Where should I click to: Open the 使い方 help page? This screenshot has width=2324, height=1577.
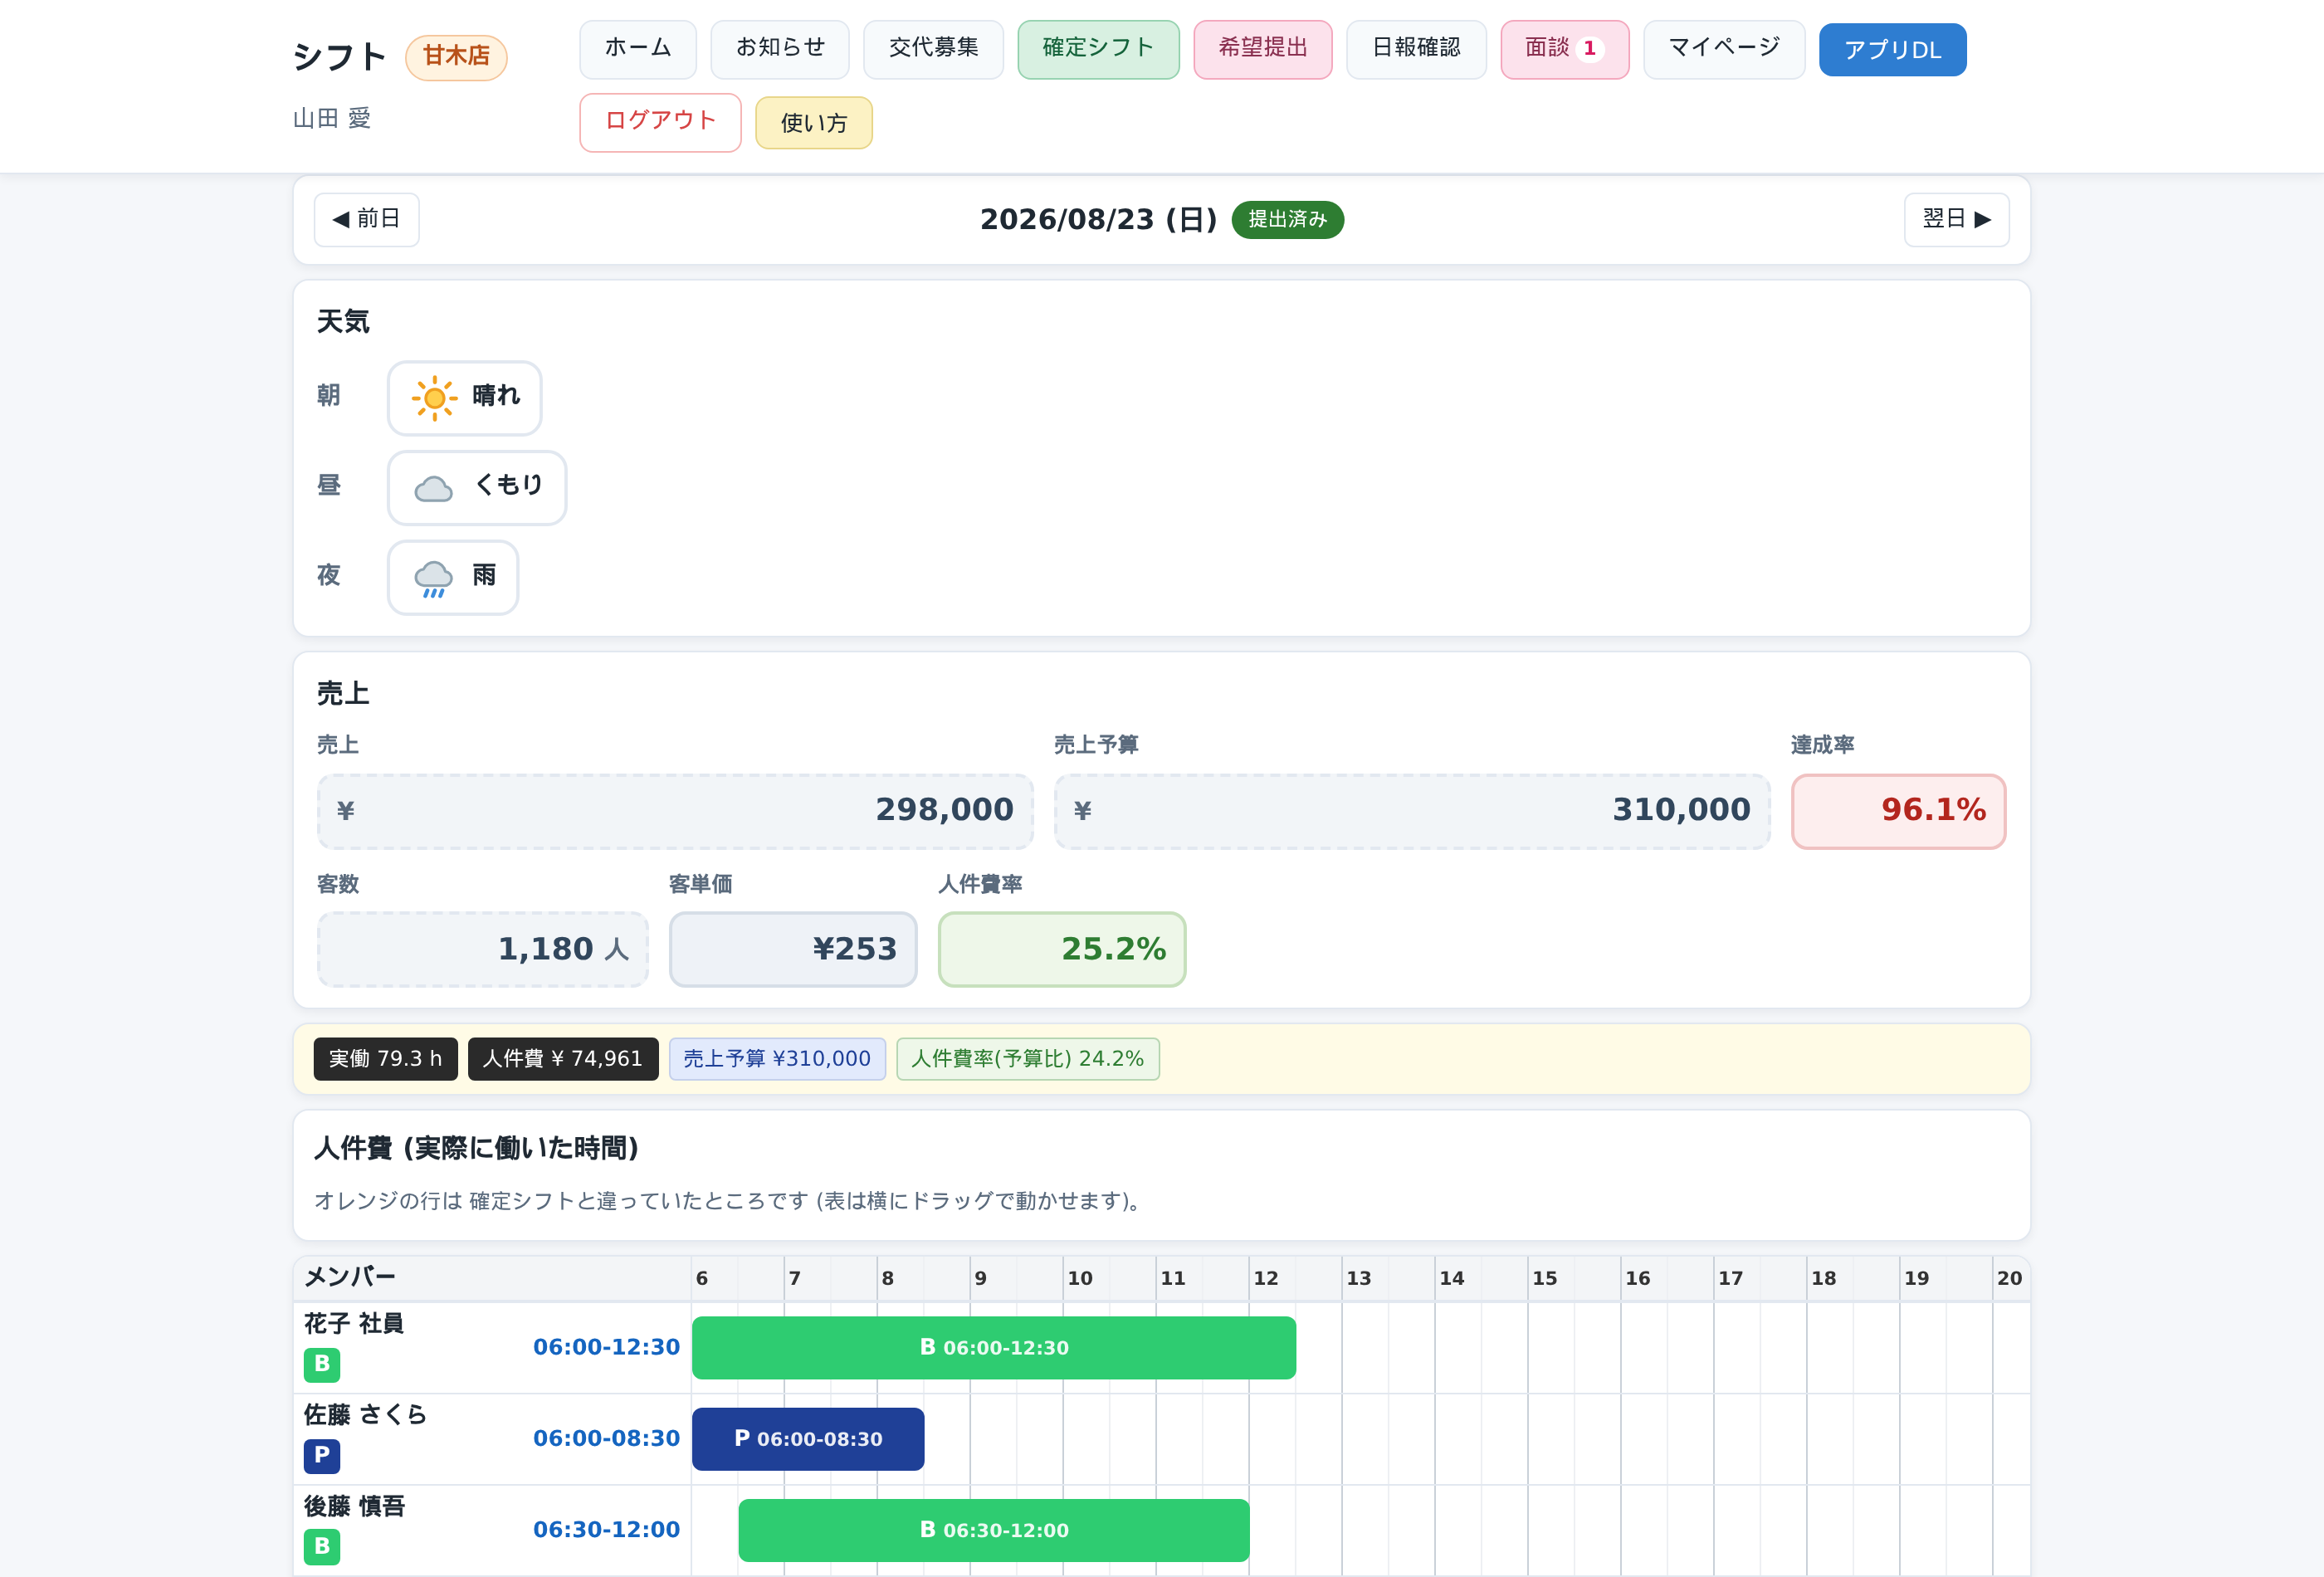point(814,123)
